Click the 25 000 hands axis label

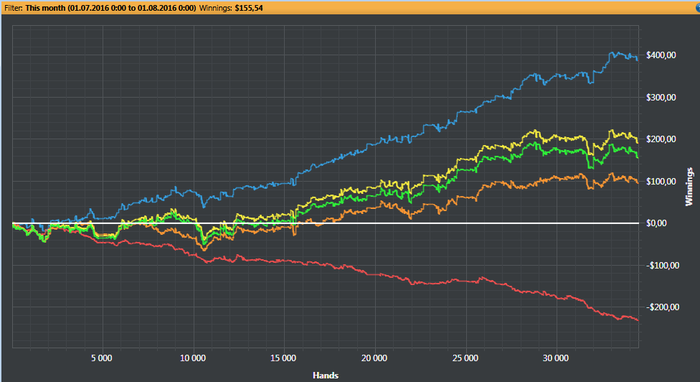point(465,358)
